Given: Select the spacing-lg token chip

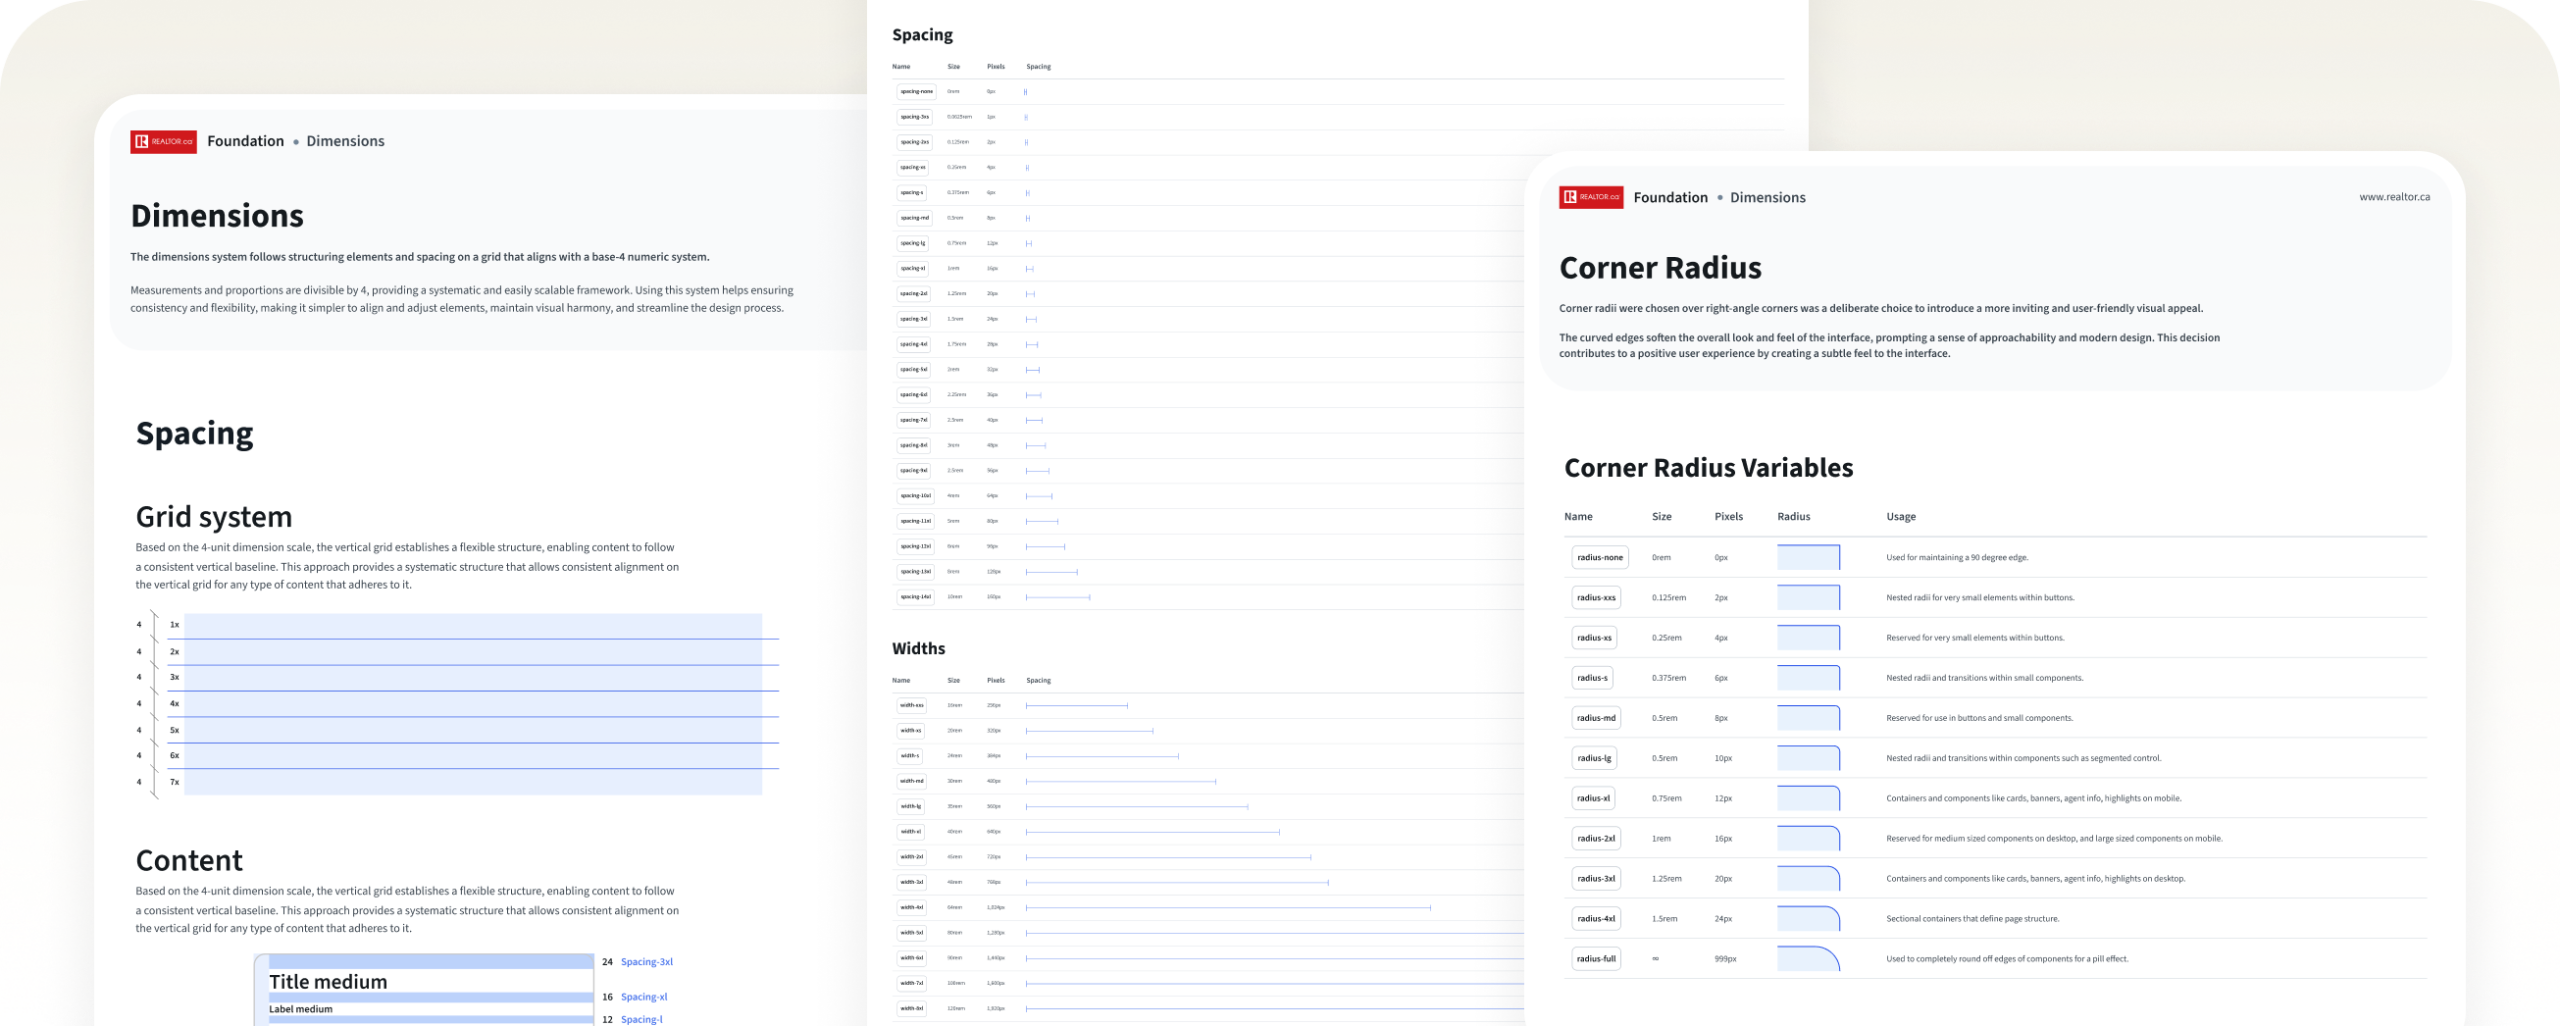Looking at the screenshot, I should click(912, 243).
